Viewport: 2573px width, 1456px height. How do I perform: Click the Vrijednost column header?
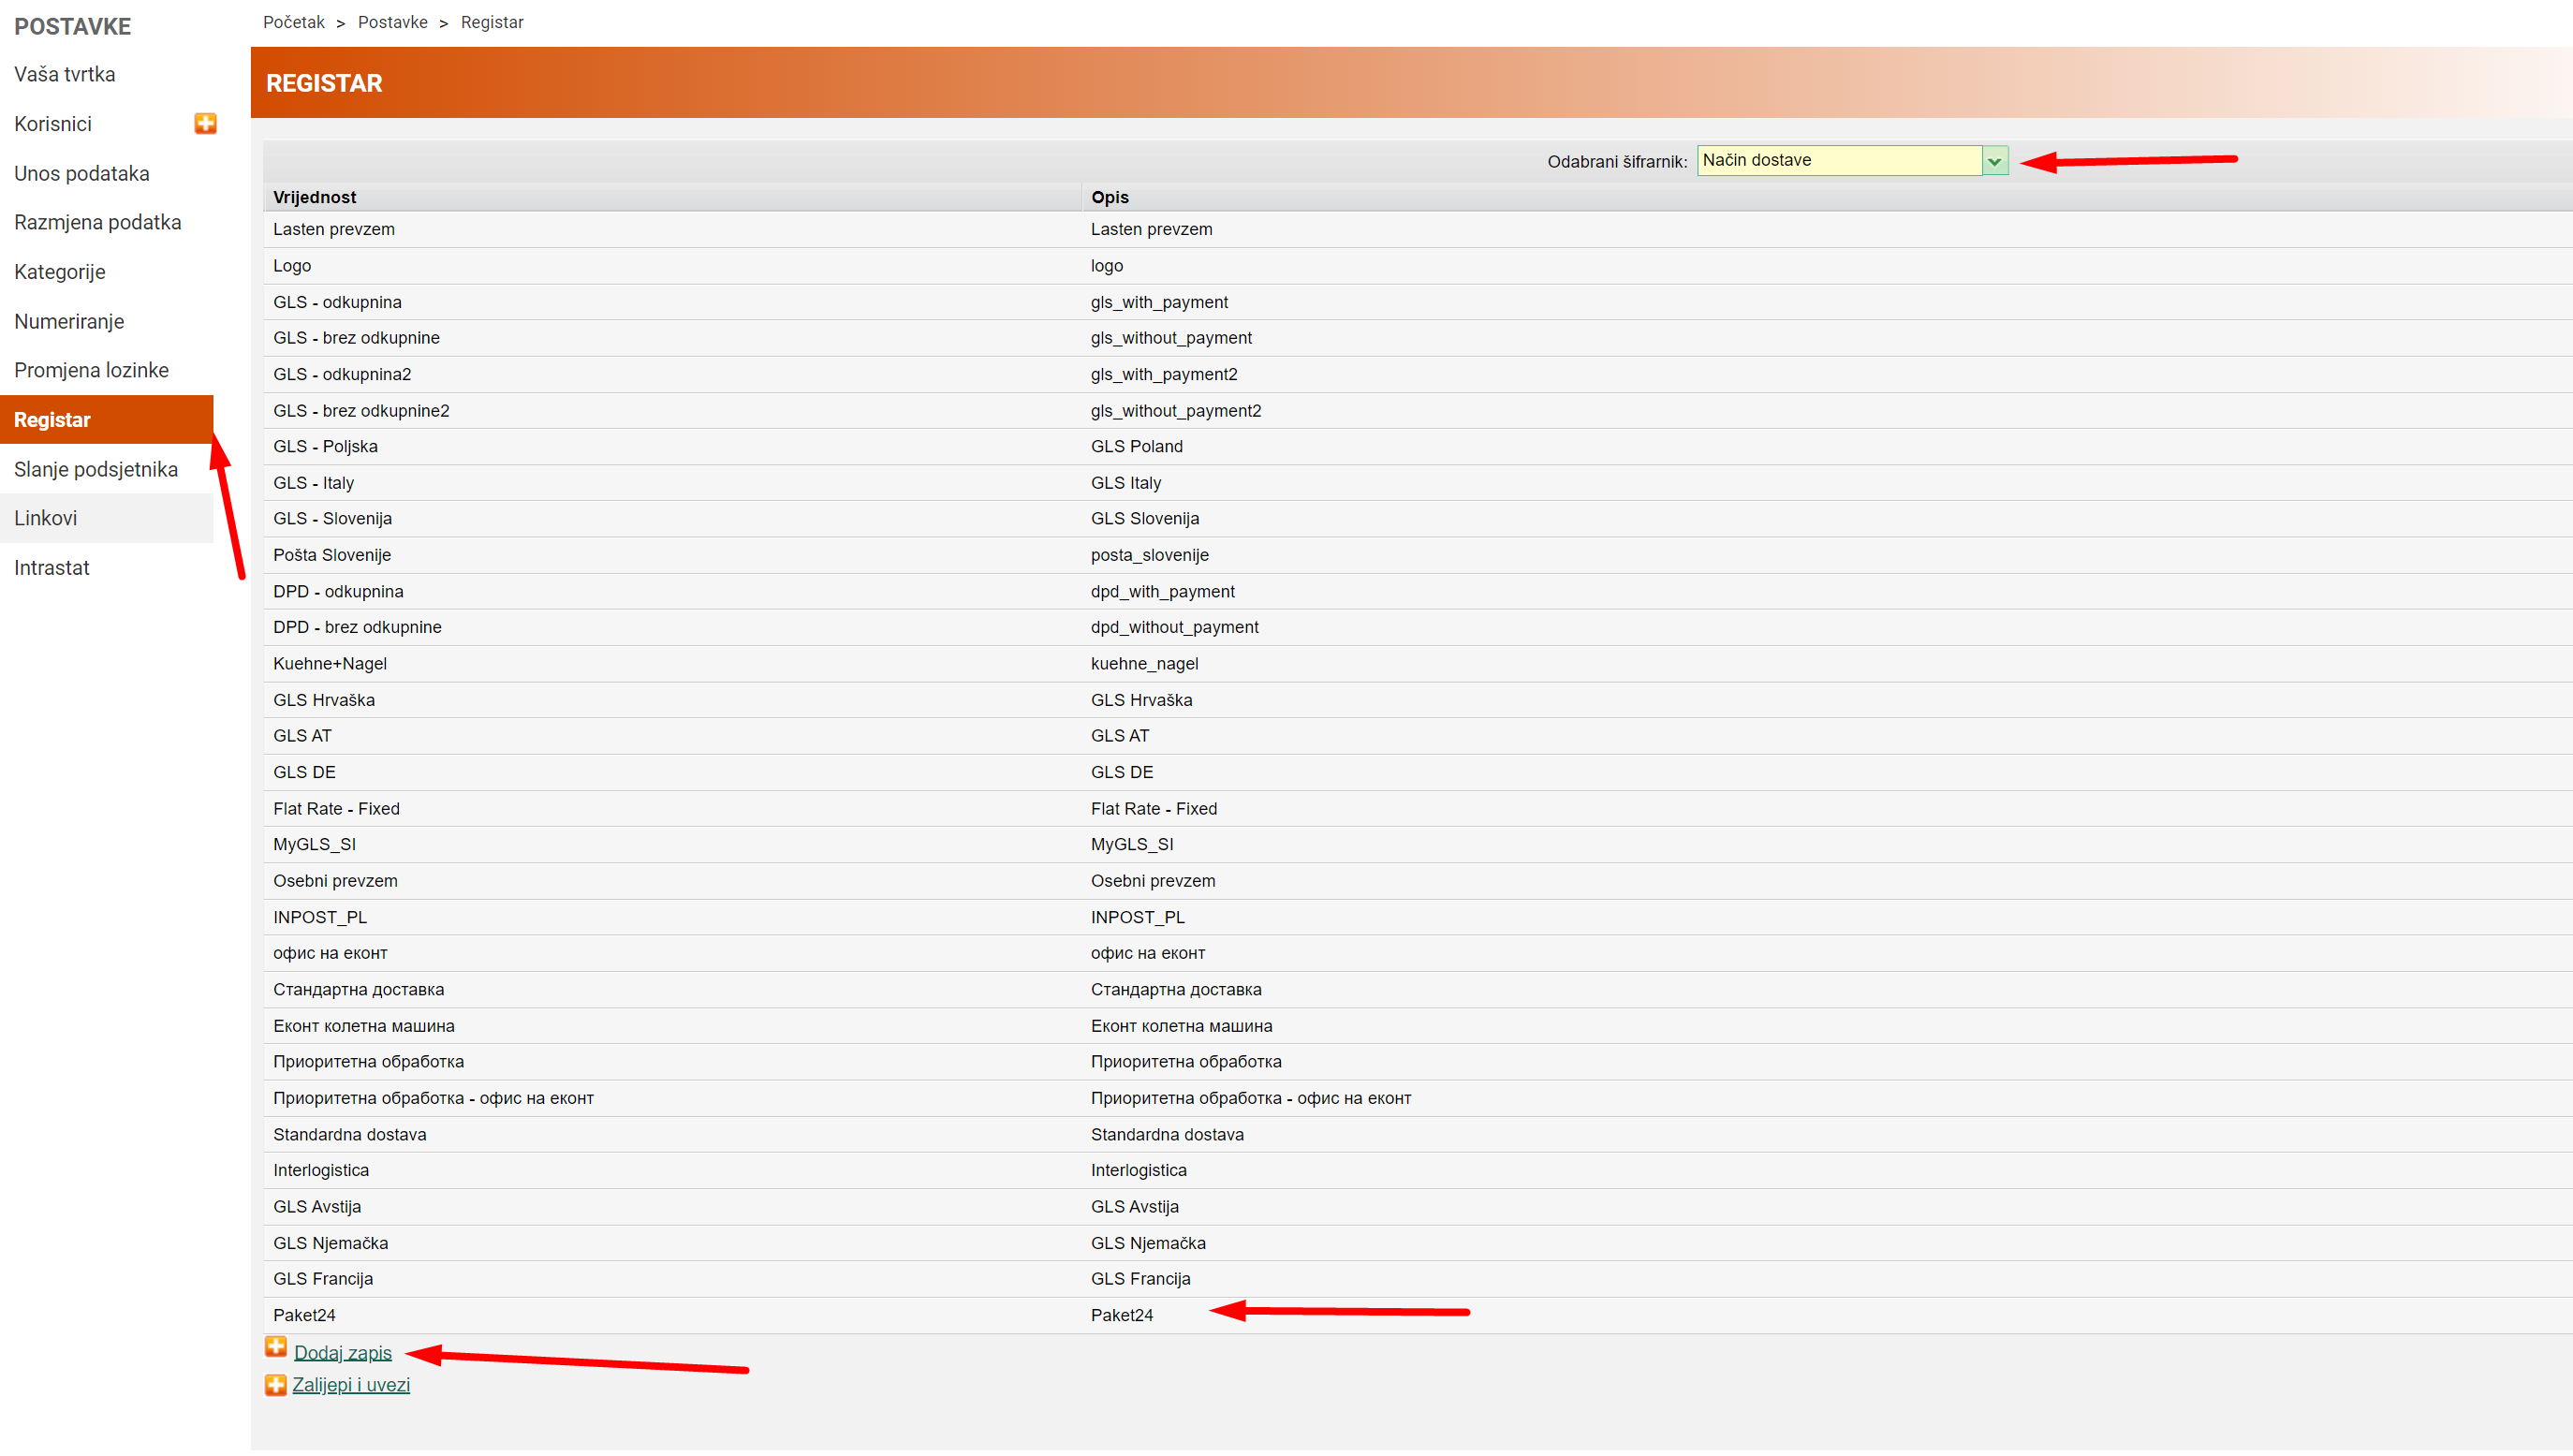[315, 197]
